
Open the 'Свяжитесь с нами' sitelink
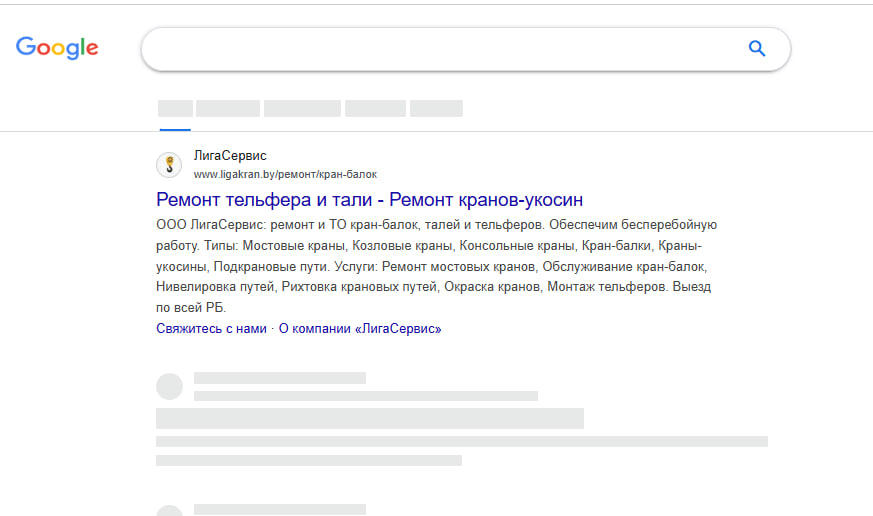(211, 328)
